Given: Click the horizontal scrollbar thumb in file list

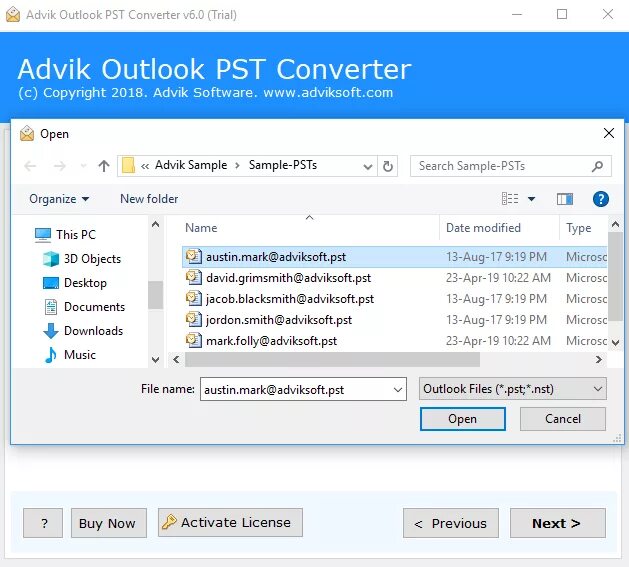Looking at the screenshot, I should pyautogui.click(x=332, y=360).
